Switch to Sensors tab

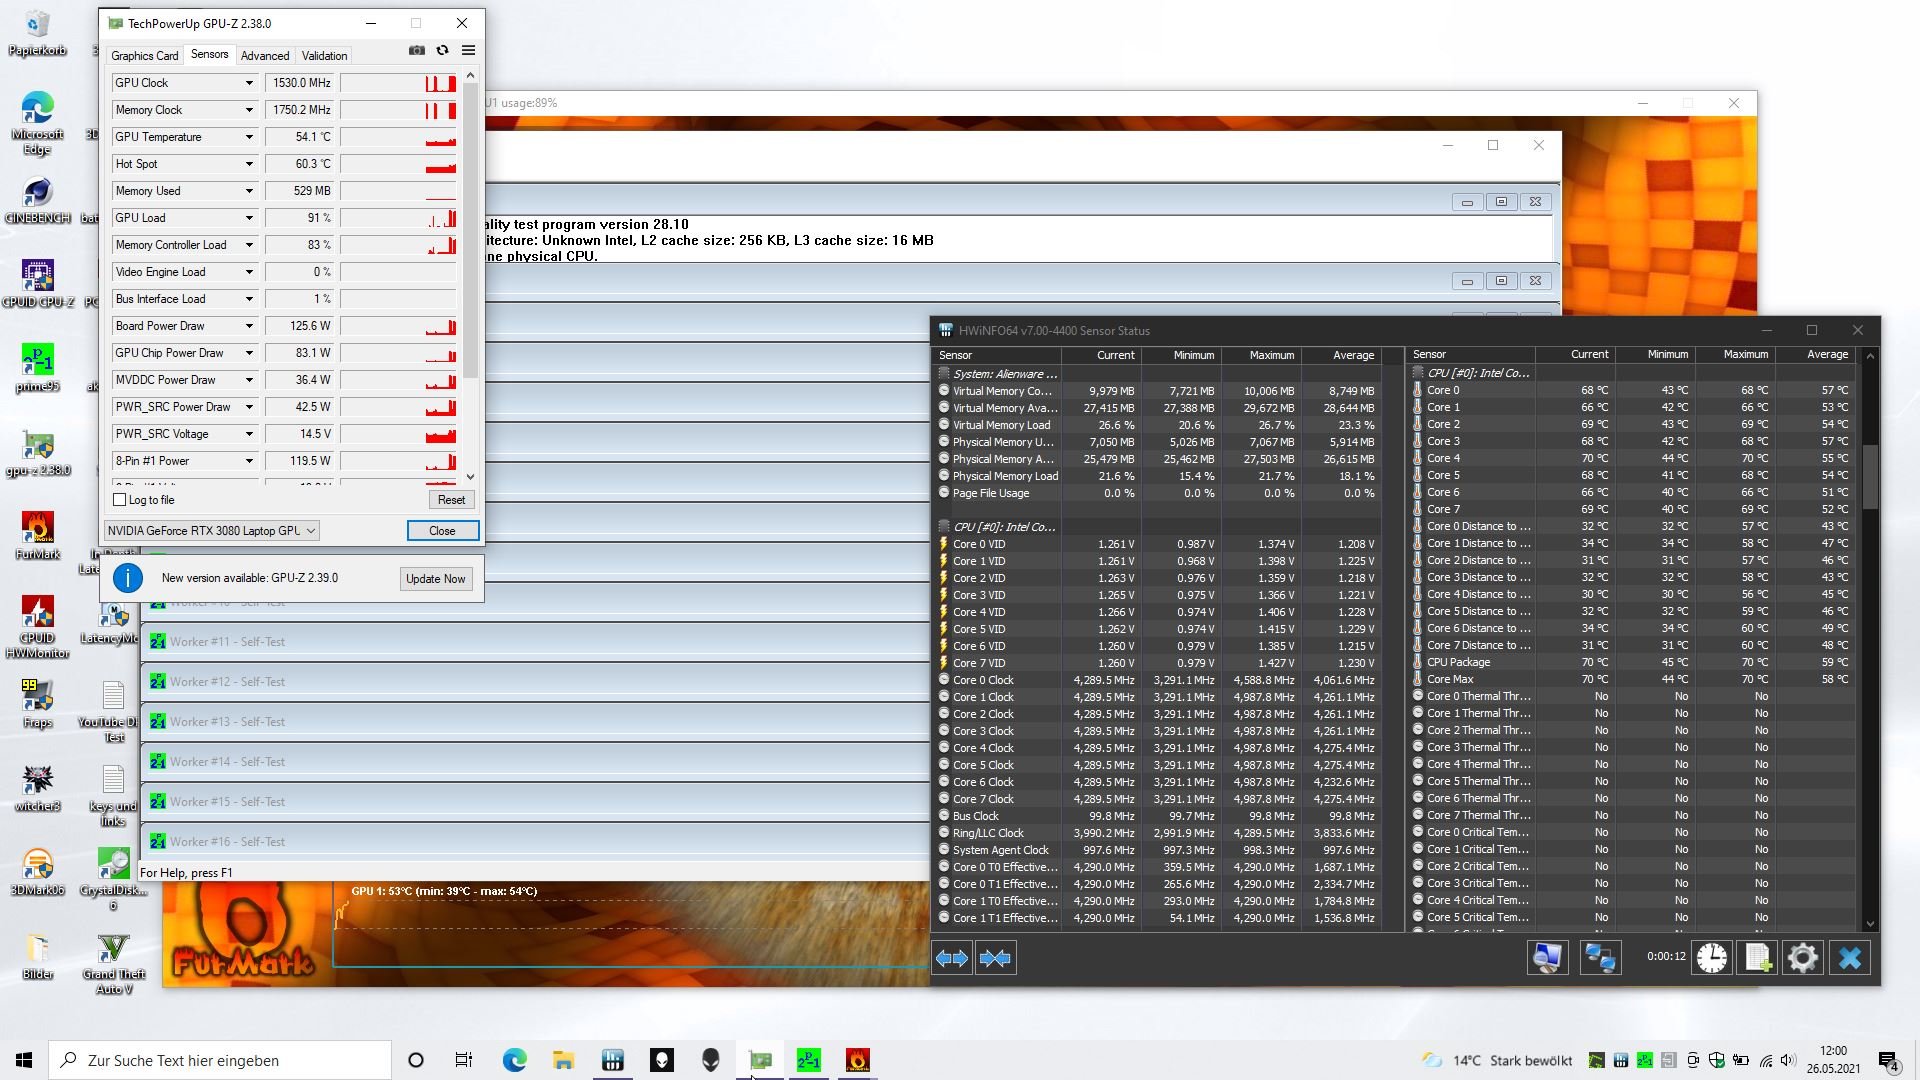209,55
